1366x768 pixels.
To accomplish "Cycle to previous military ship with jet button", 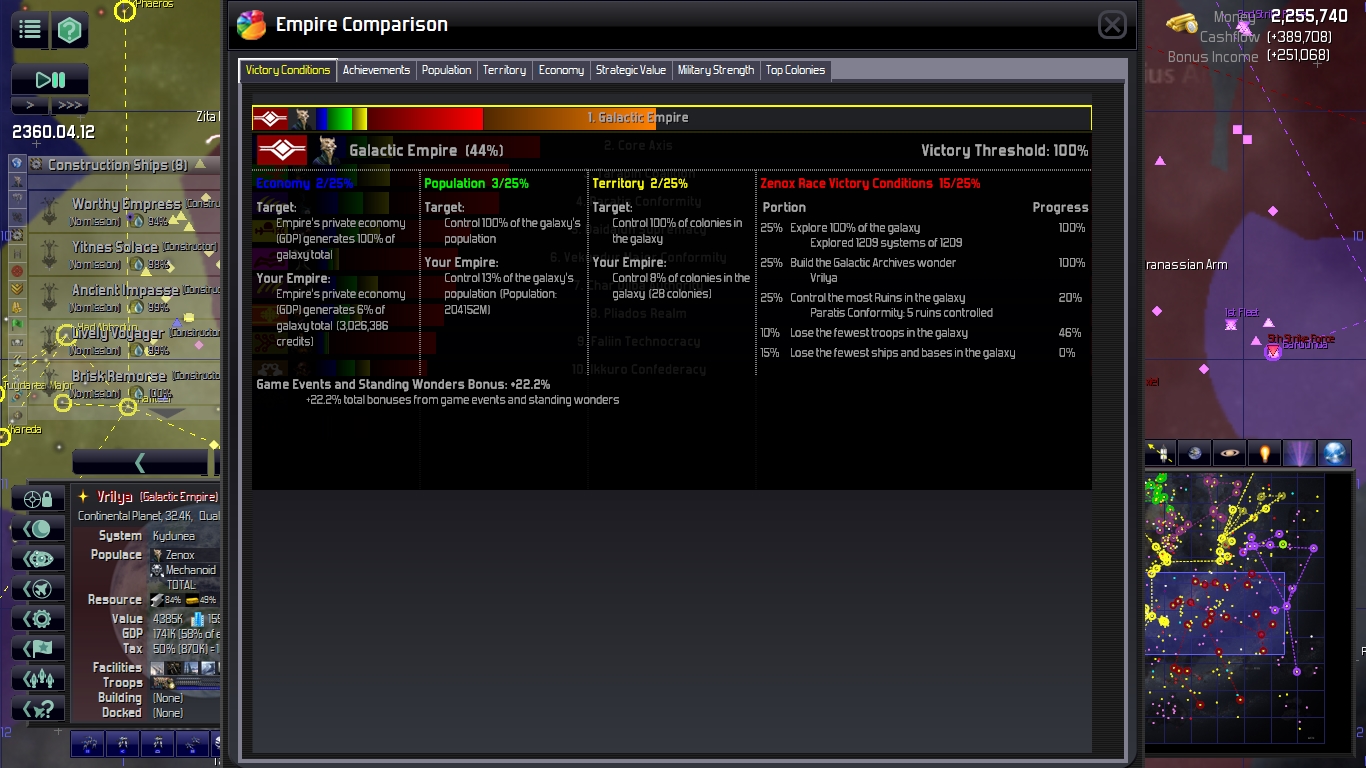I will (39, 588).
